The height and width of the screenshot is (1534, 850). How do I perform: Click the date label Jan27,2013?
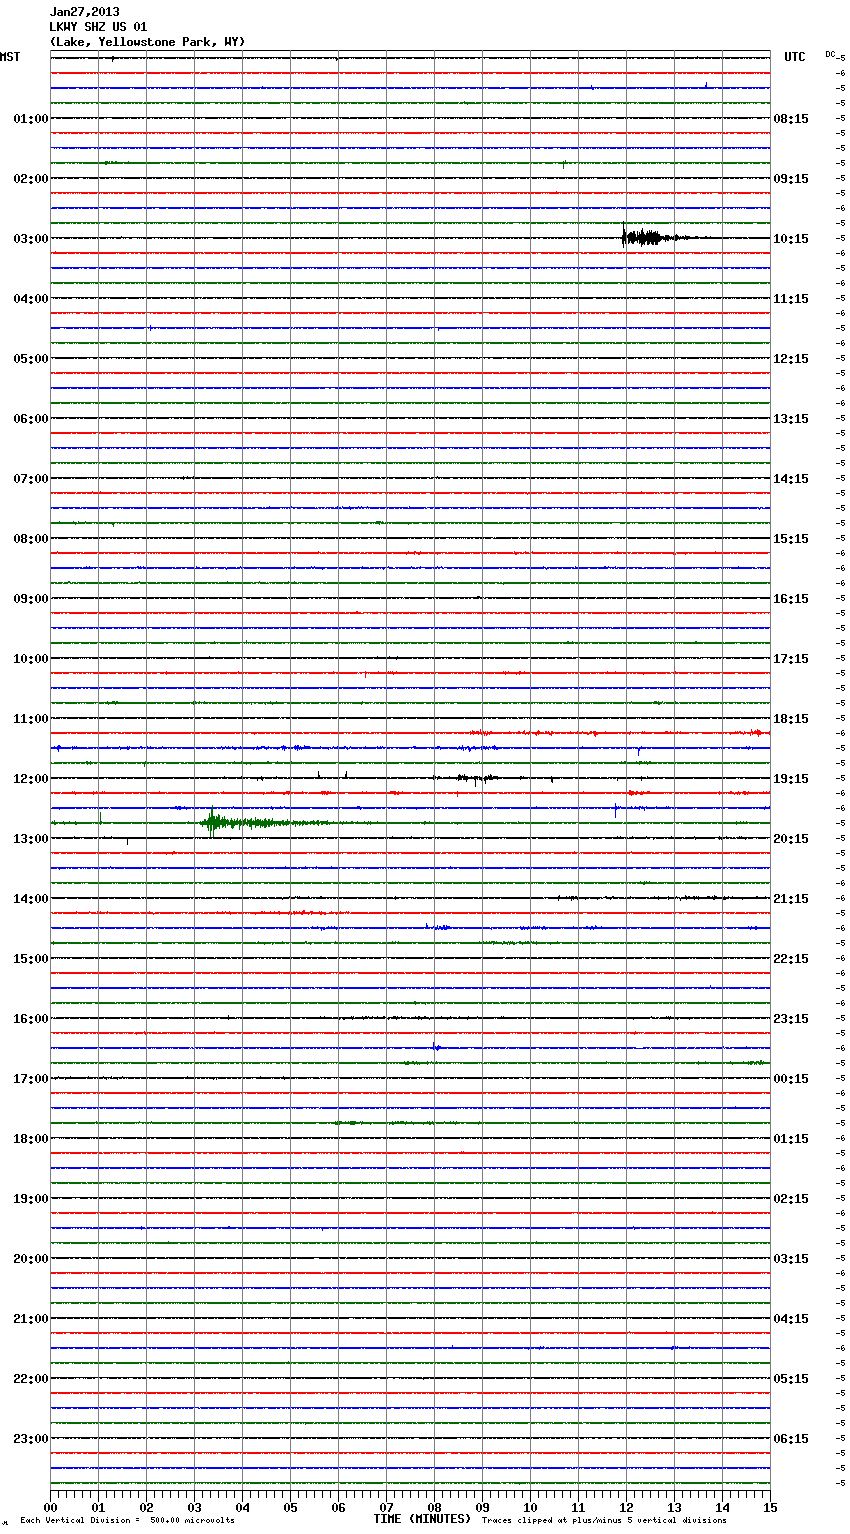click(84, 12)
